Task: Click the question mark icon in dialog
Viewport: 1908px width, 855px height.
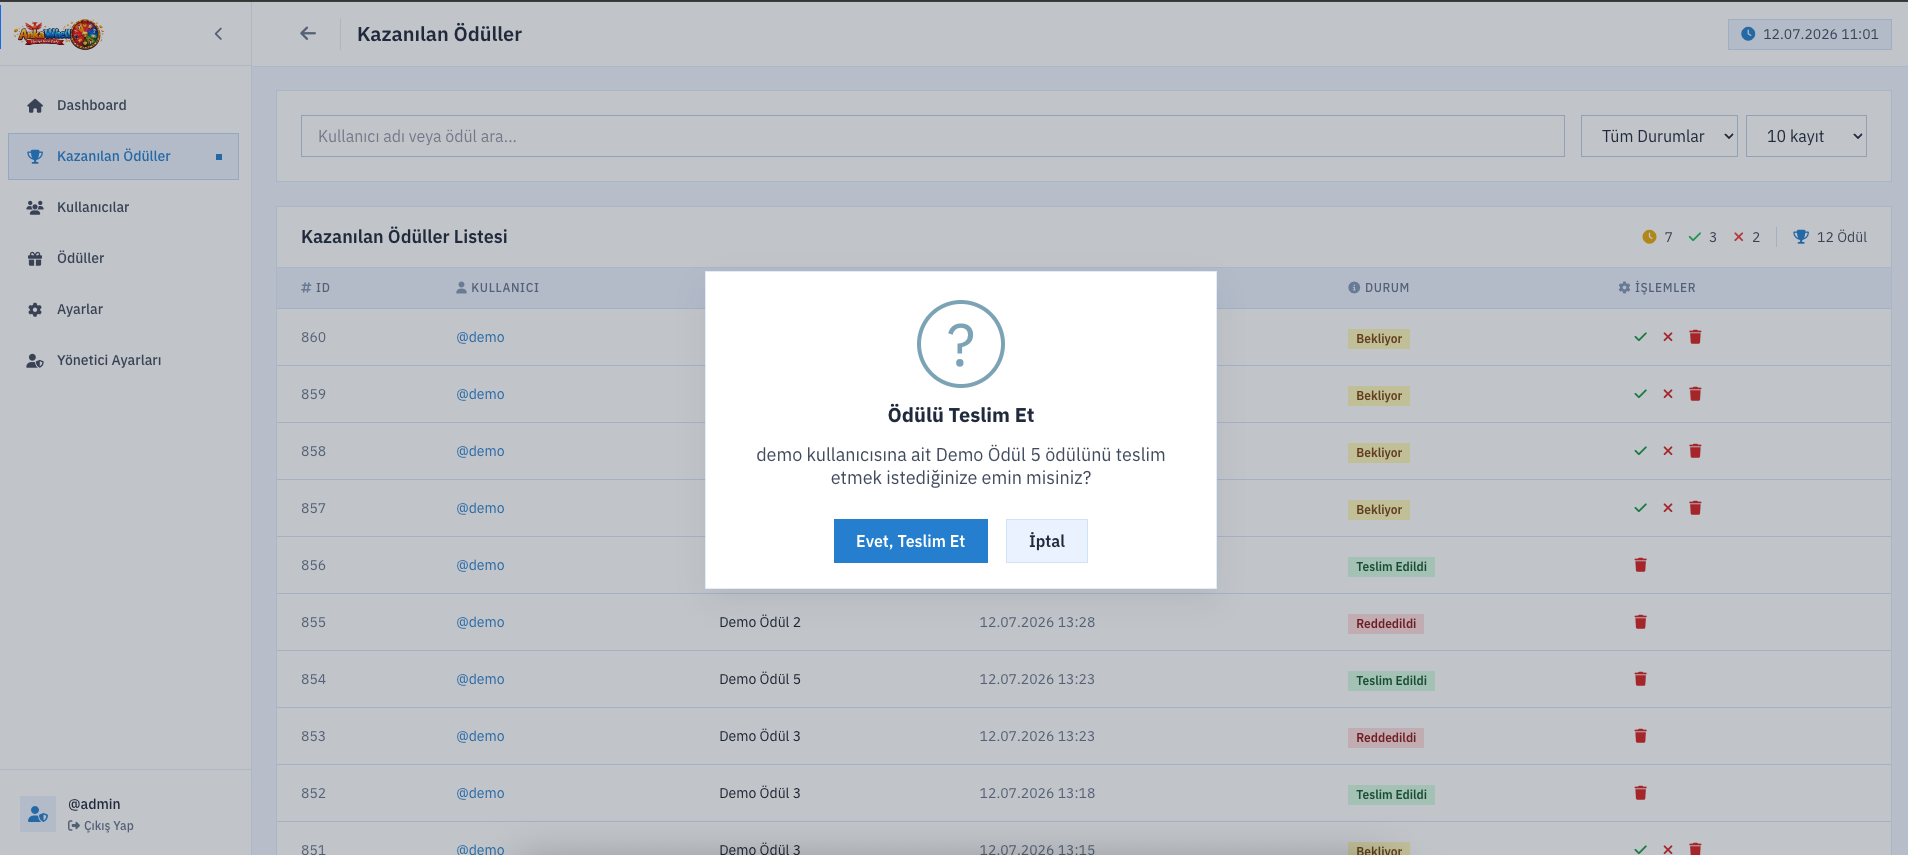Action: (x=961, y=344)
